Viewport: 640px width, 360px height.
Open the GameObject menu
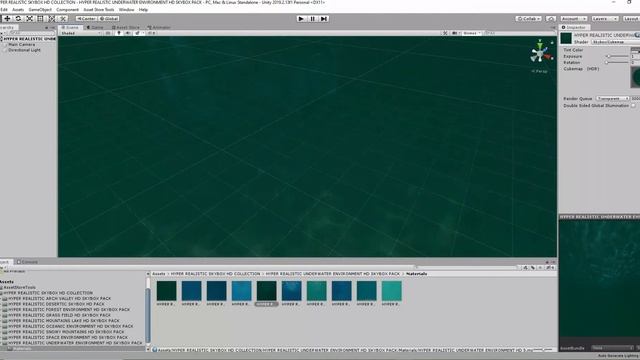tap(40, 9)
